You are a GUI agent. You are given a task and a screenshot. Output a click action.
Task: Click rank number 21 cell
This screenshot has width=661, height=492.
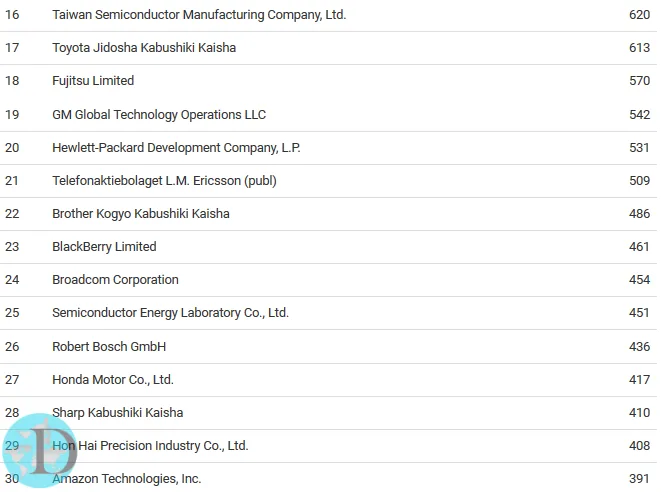coord(12,181)
